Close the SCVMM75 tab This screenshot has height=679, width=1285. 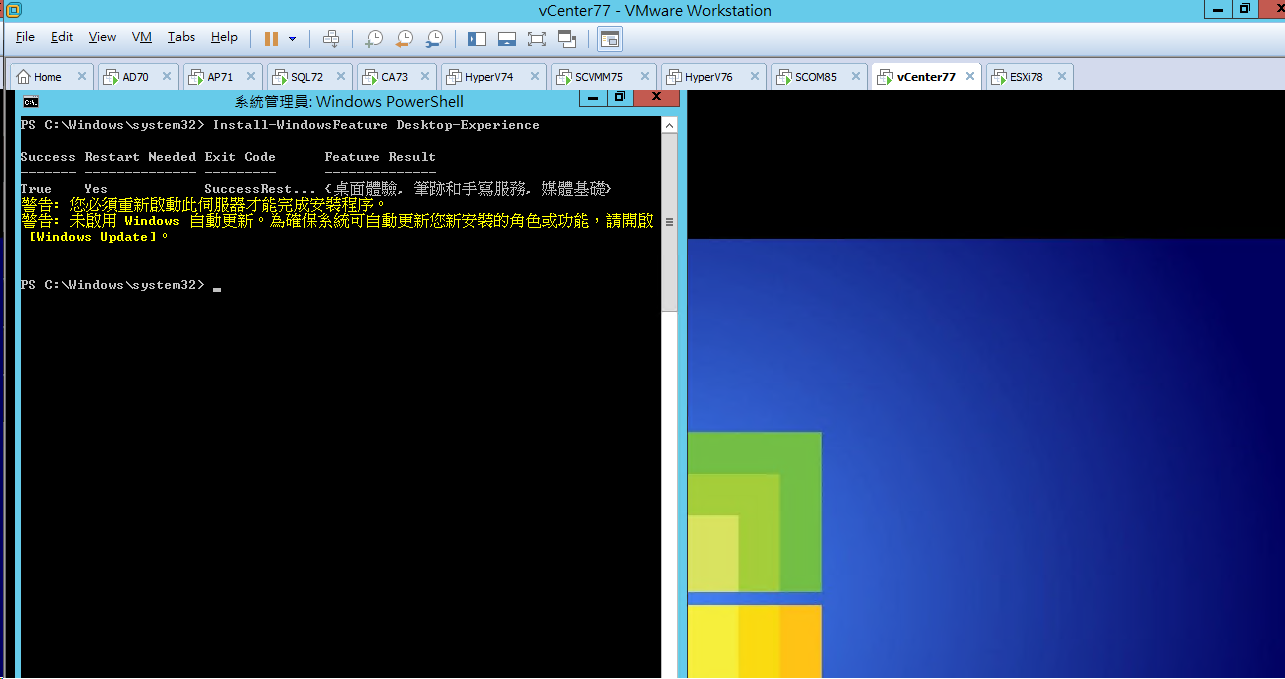pos(645,77)
